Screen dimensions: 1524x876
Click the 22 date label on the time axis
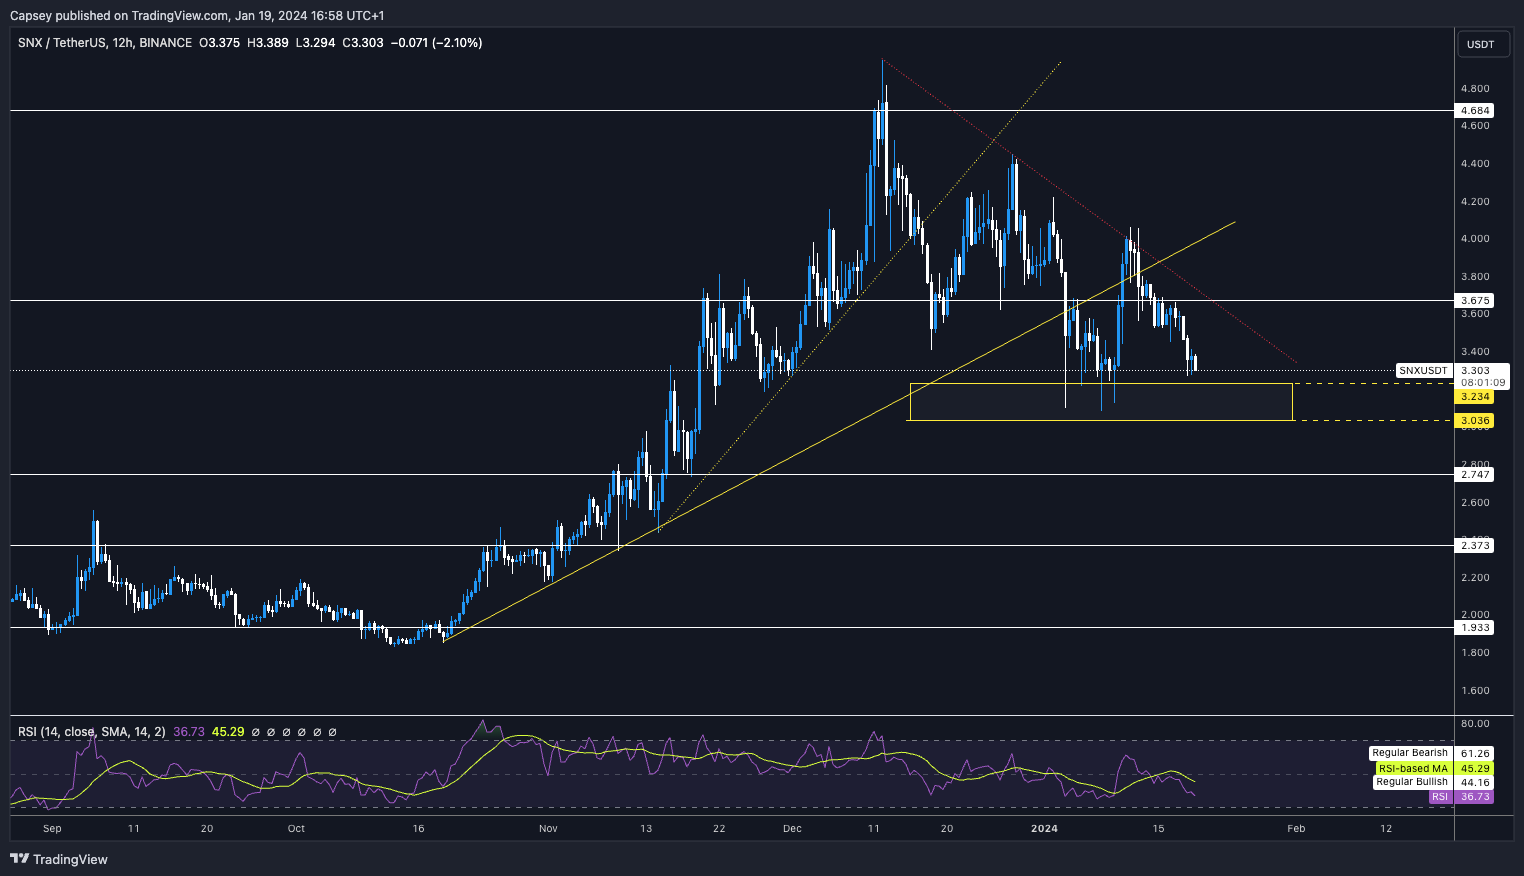719,829
